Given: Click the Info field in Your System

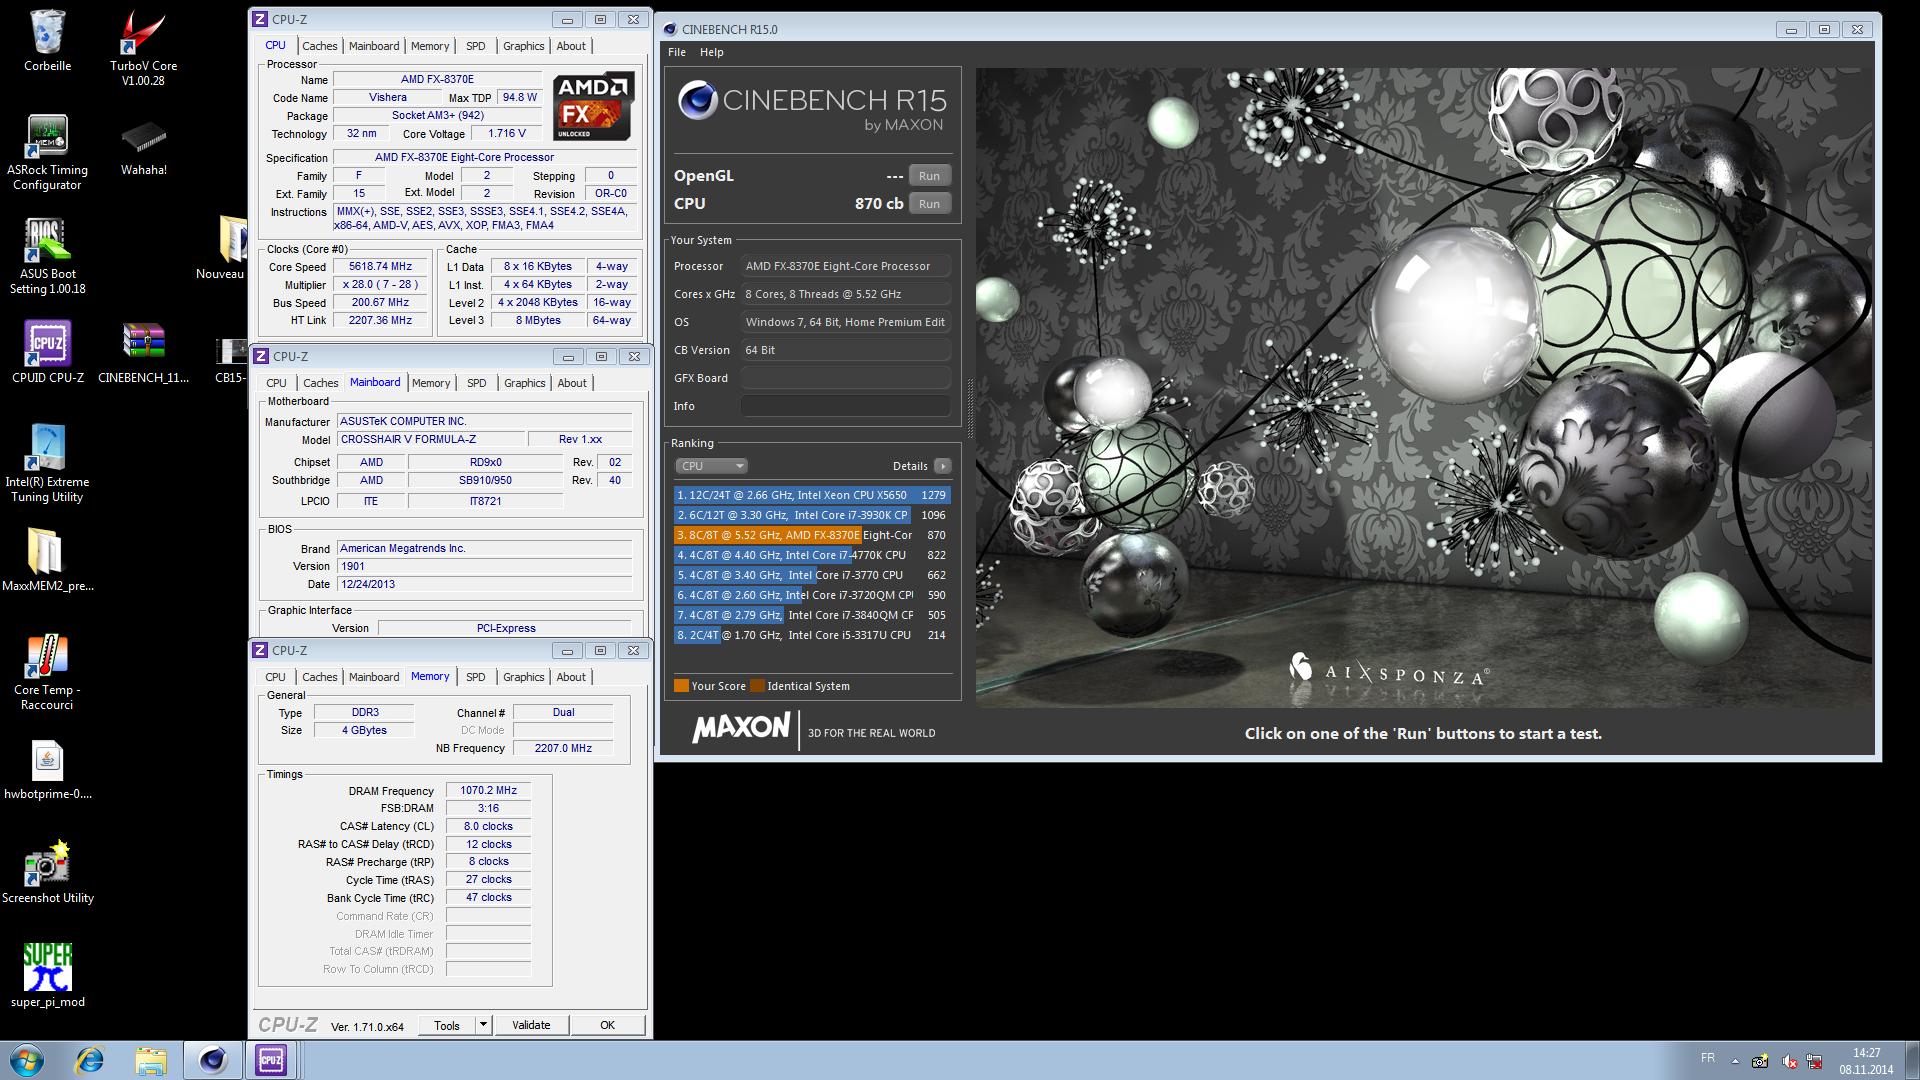Looking at the screenshot, I should click(x=845, y=406).
